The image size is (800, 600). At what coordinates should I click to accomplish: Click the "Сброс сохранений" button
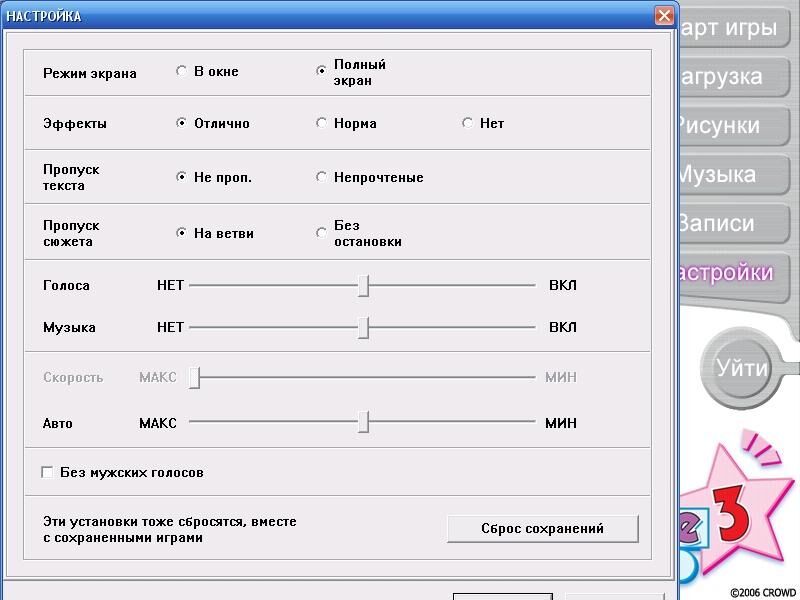click(x=542, y=529)
